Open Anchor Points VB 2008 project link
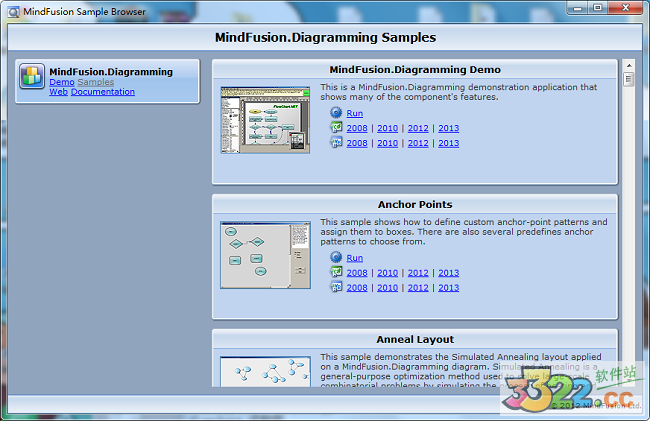Viewport: 650px width, 421px height. click(x=357, y=288)
